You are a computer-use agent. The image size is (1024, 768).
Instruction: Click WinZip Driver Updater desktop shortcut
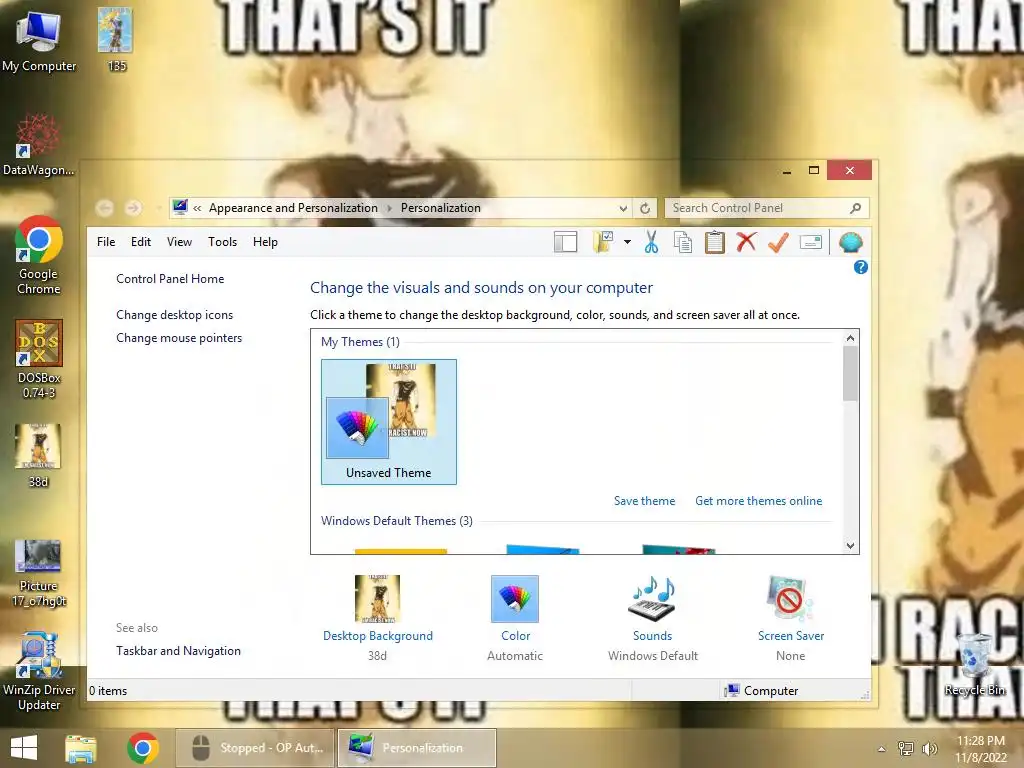39,671
